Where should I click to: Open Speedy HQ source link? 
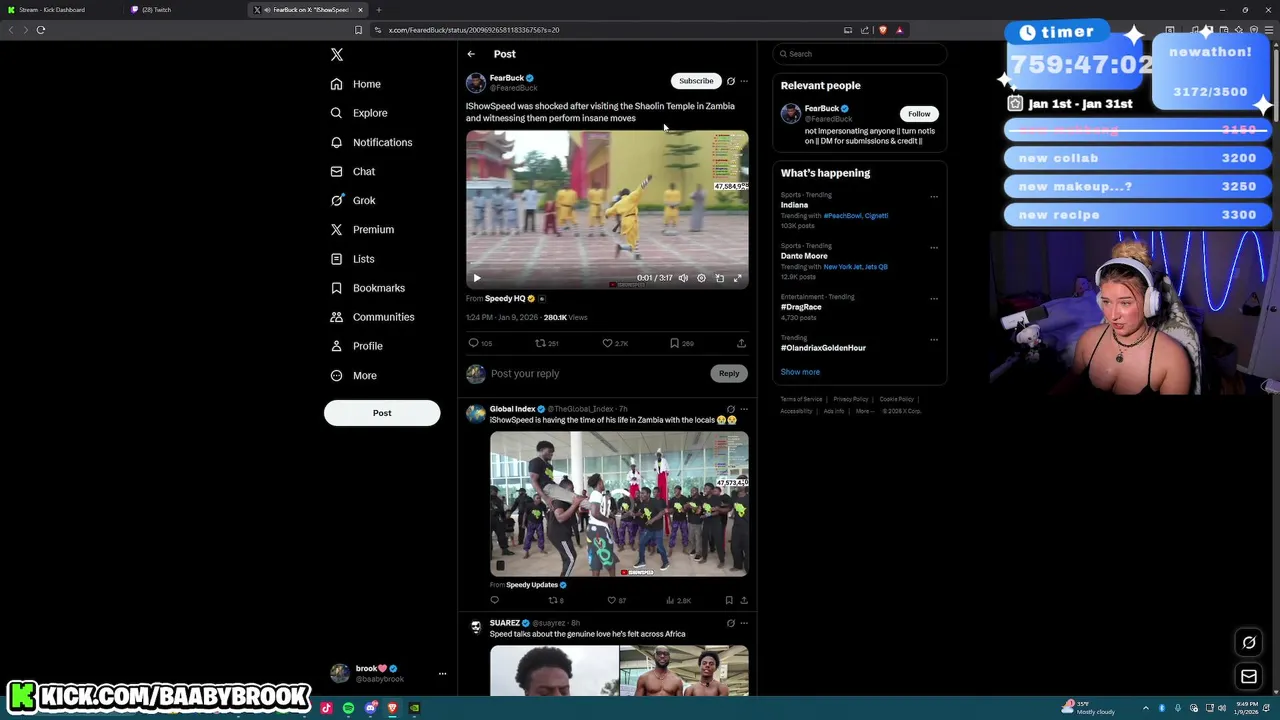coord(505,298)
